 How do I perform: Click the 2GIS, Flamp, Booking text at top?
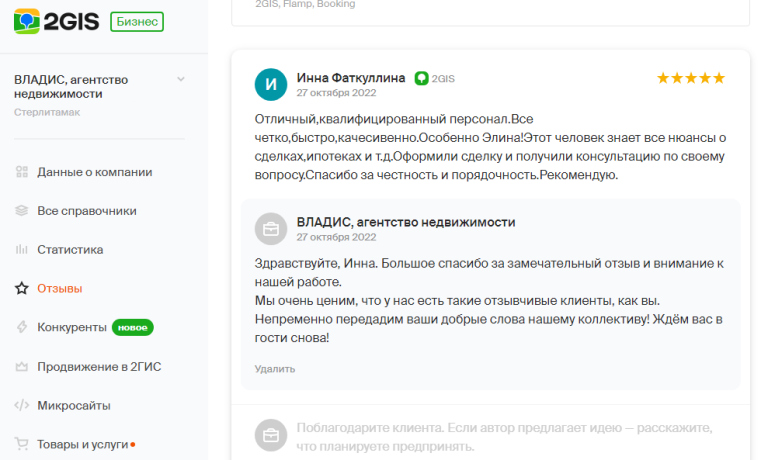point(305,4)
